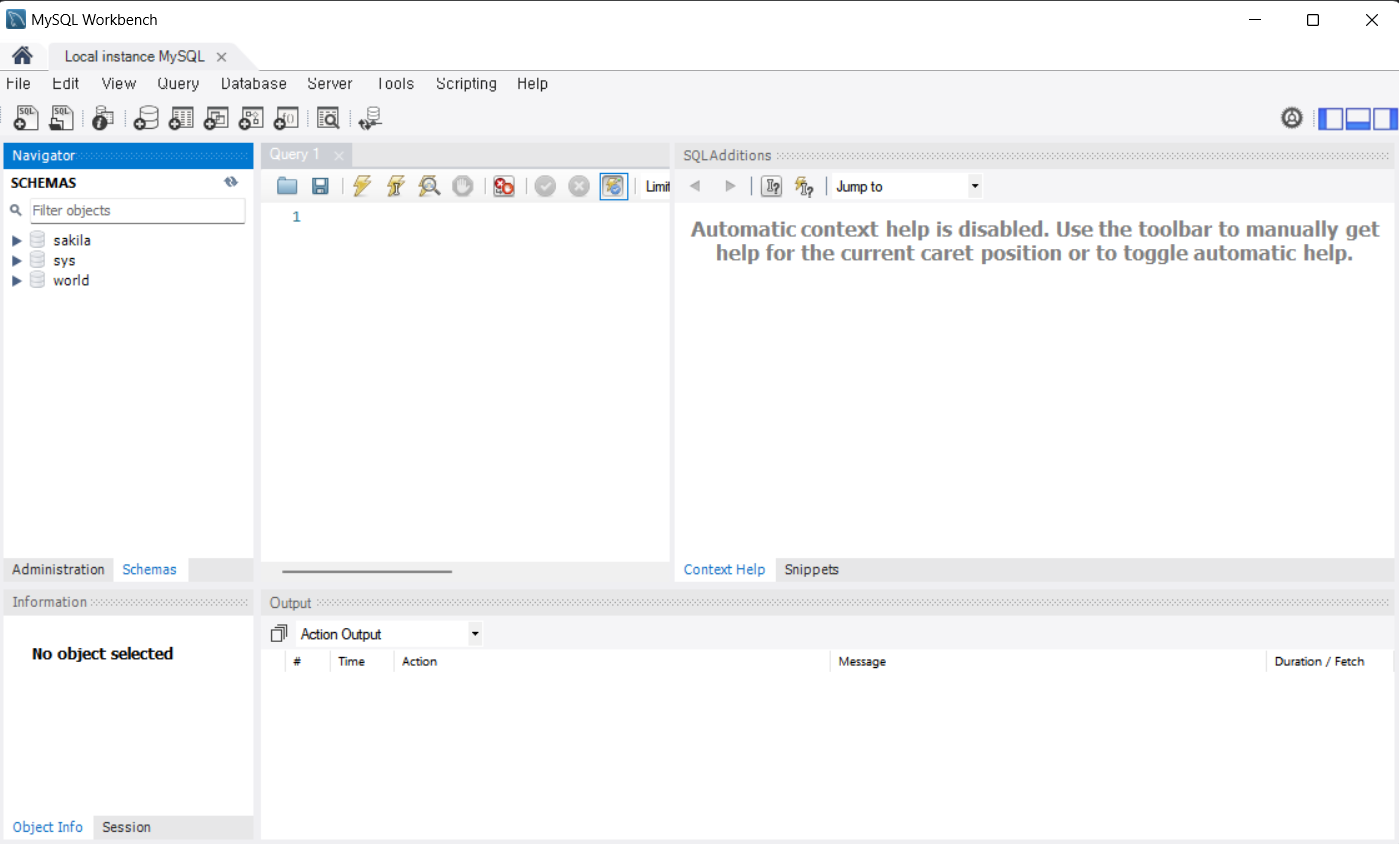Toggle automatic context help

coord(804,186)
